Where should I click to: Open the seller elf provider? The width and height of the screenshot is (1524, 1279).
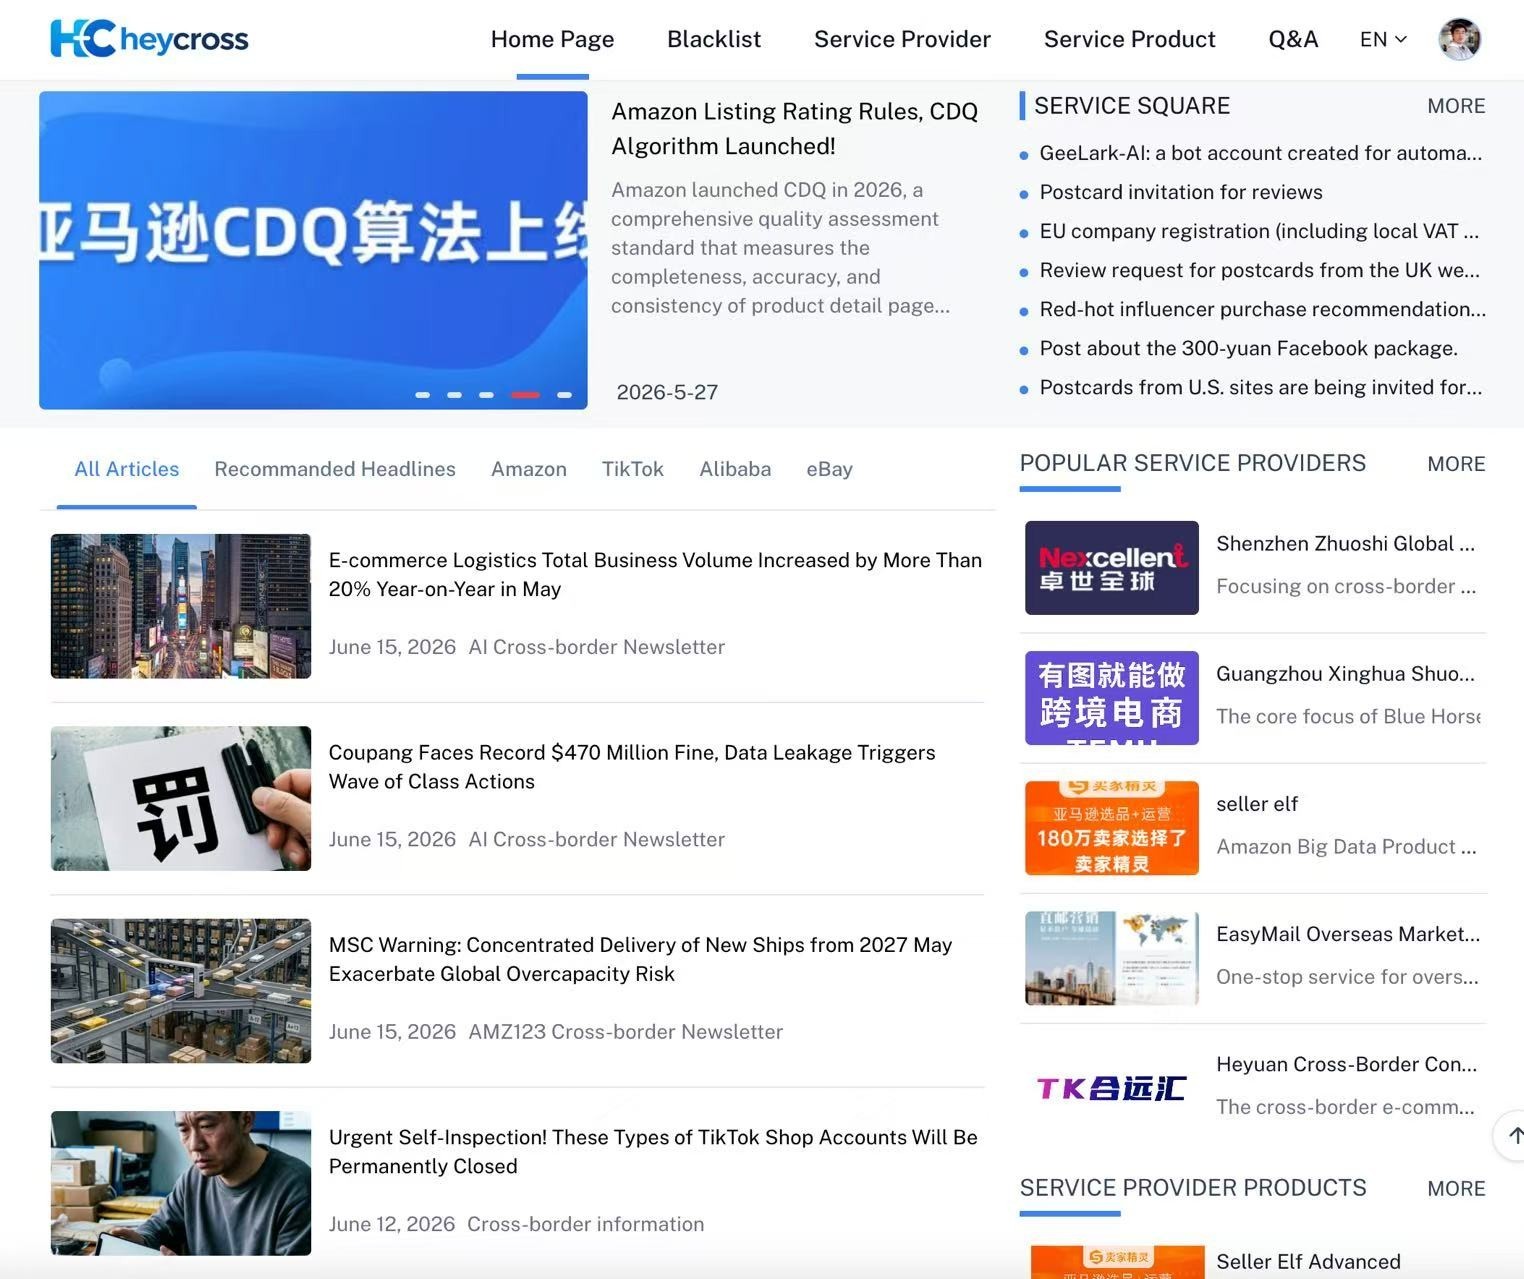pyautogui.click(x=1257, y=804)
